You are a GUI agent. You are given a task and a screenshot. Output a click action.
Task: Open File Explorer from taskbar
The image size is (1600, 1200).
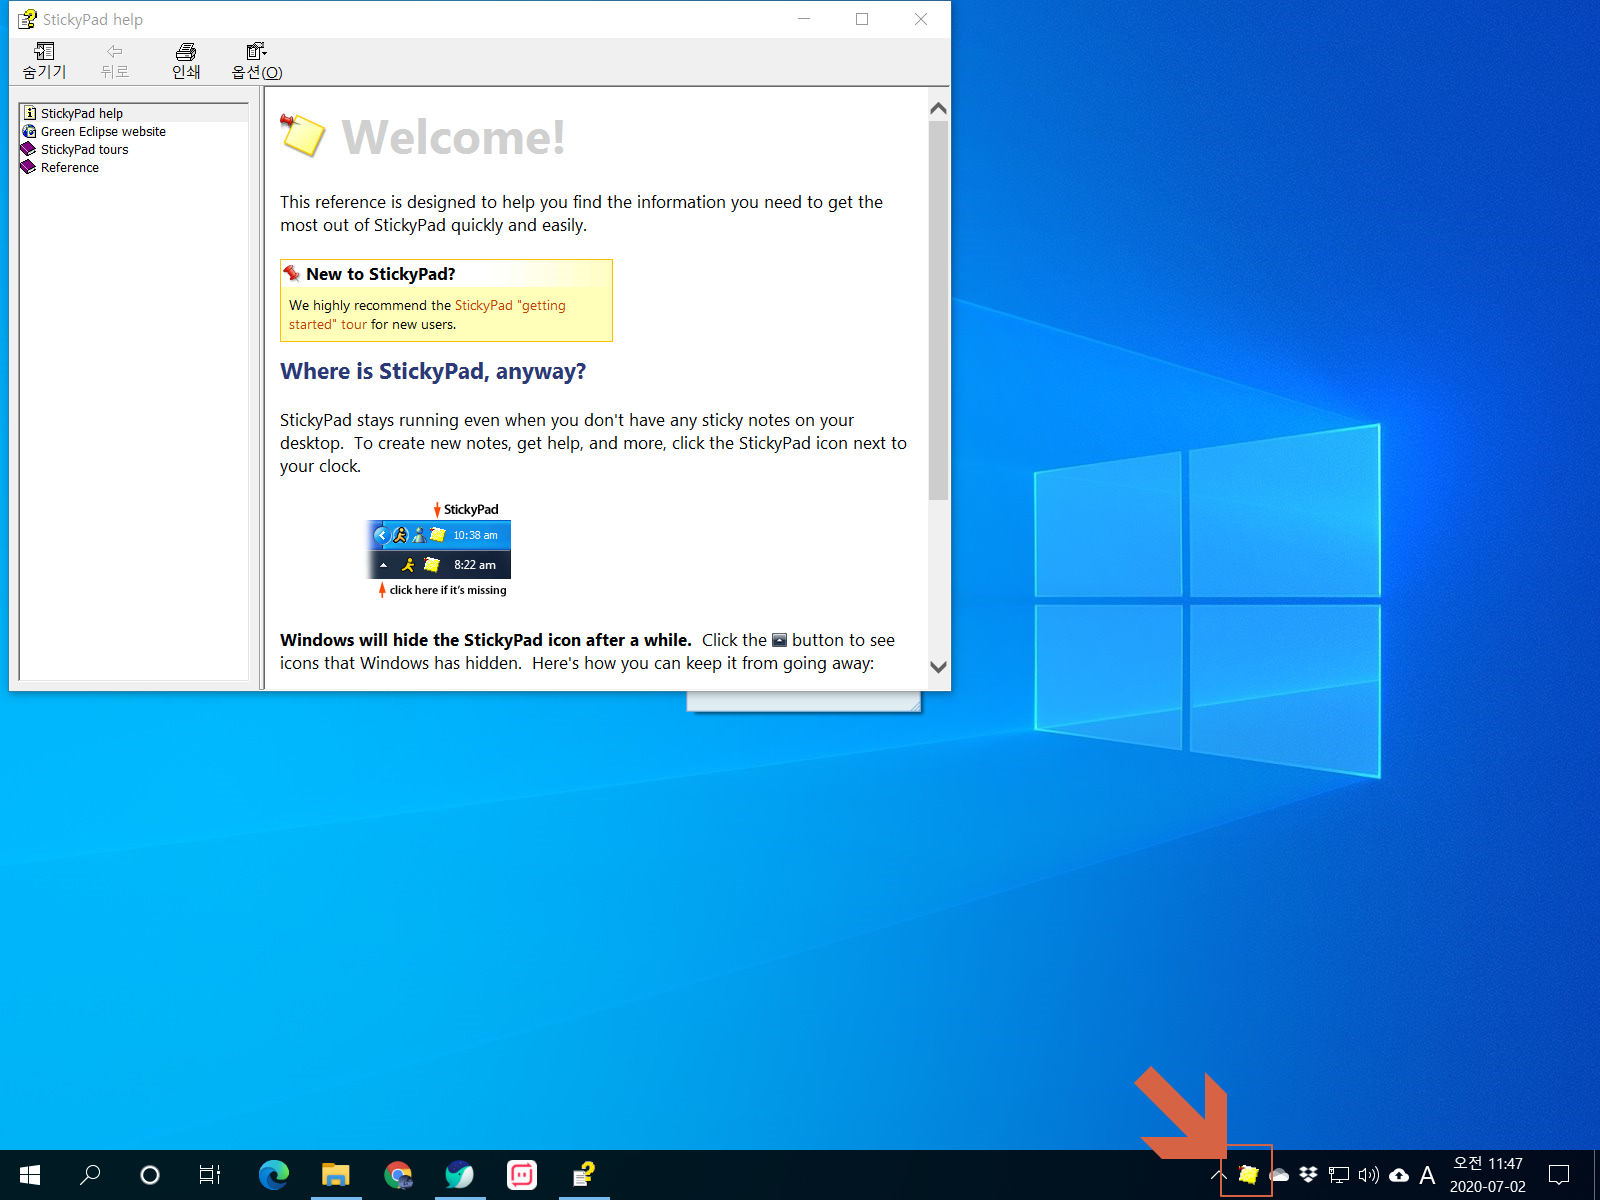pos(335,1175)
